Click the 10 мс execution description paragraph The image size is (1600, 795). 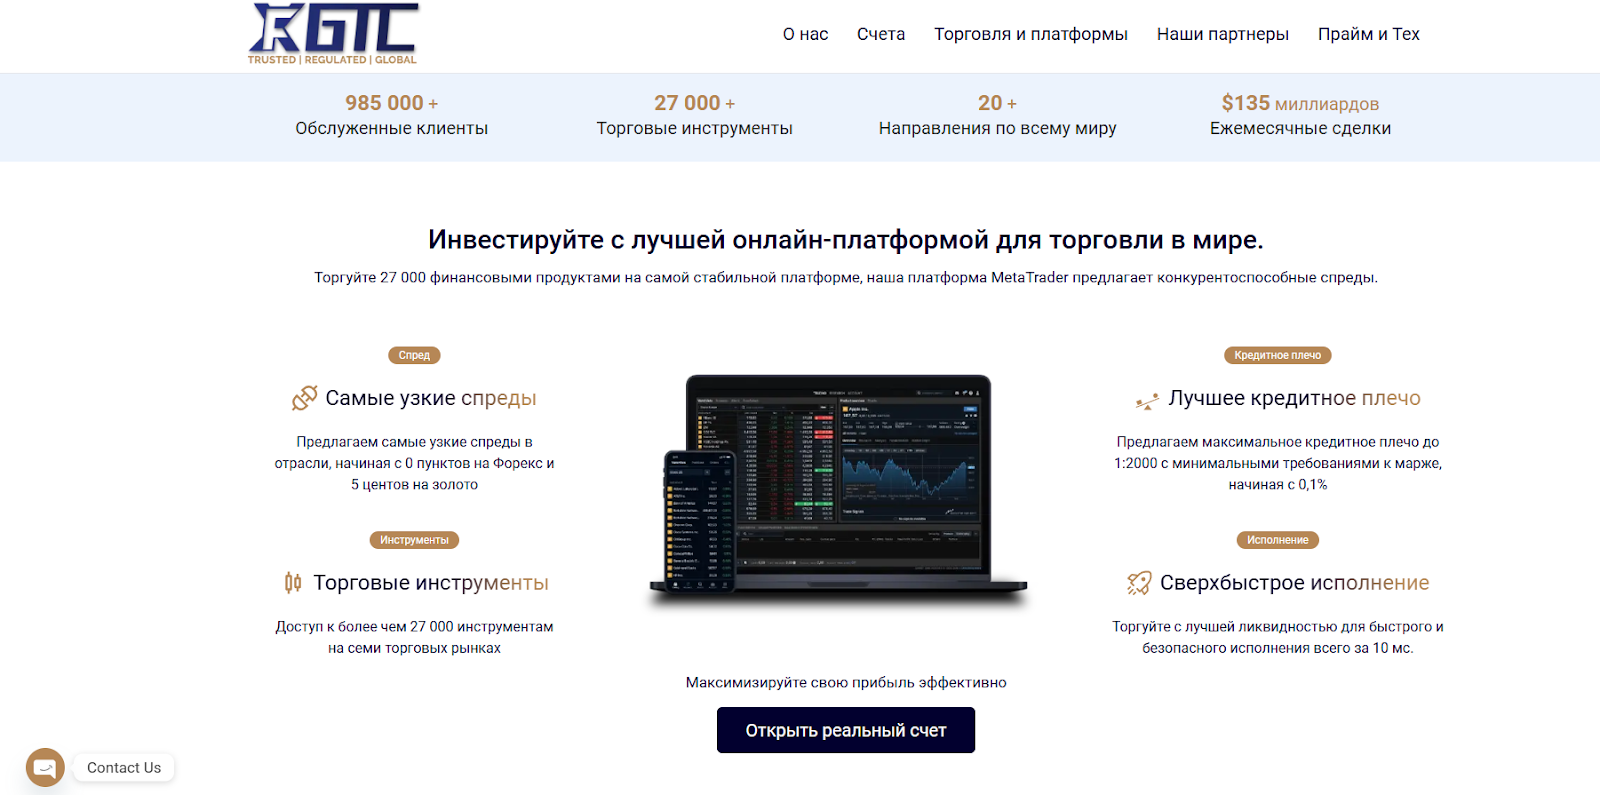click(1278, 637)
